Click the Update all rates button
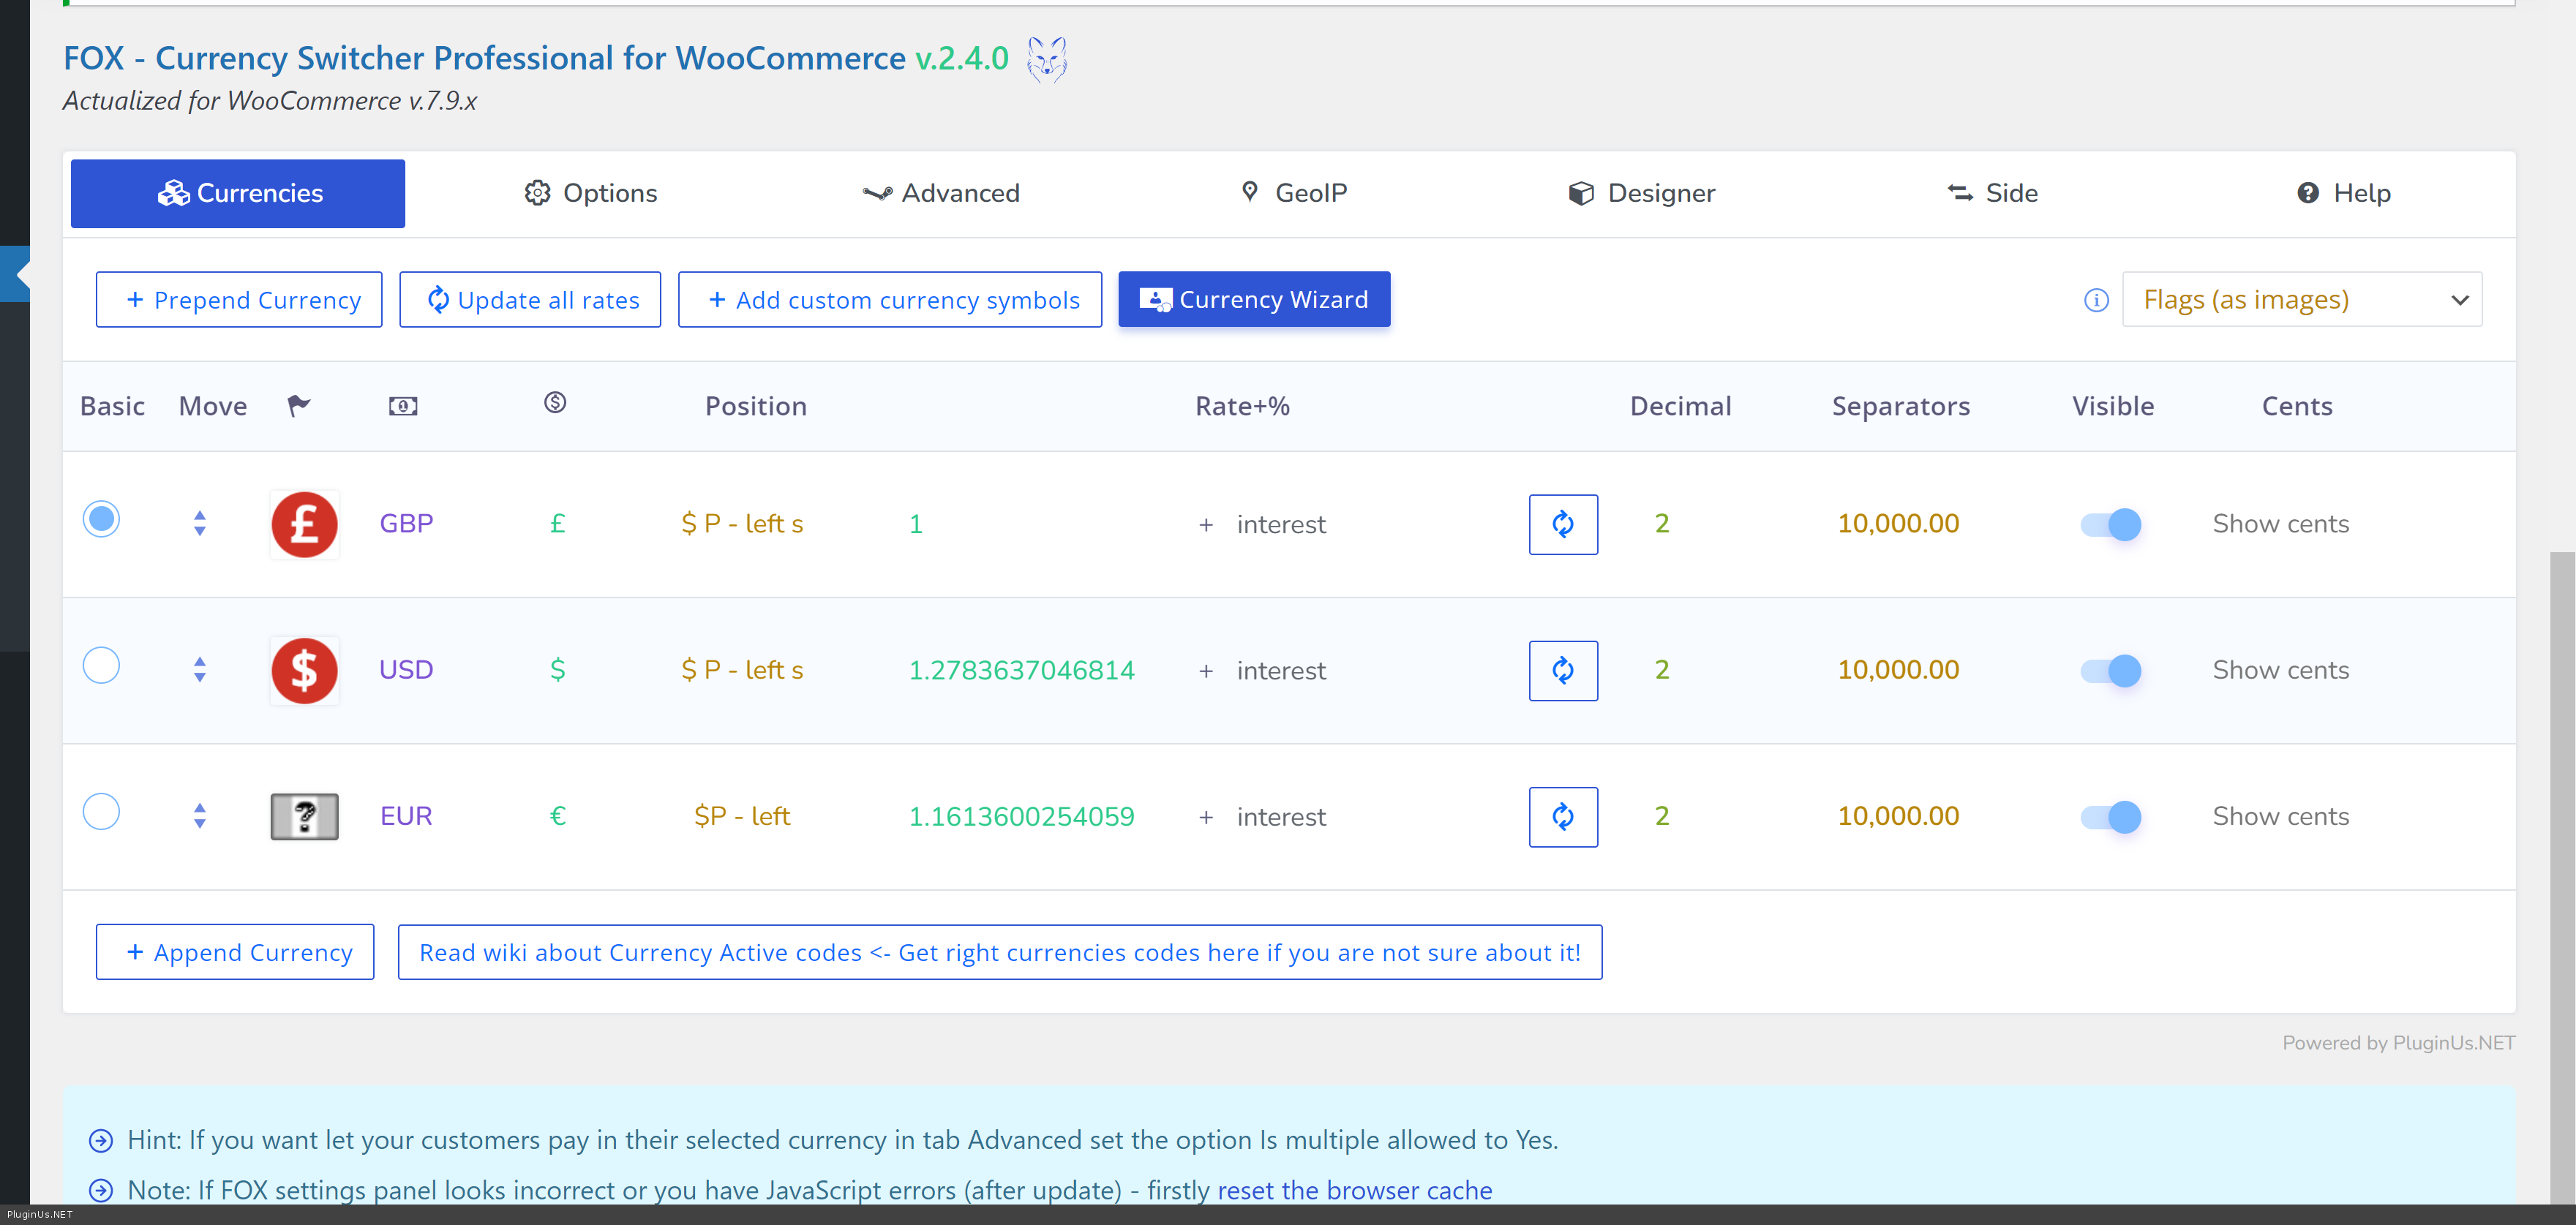 530,300
